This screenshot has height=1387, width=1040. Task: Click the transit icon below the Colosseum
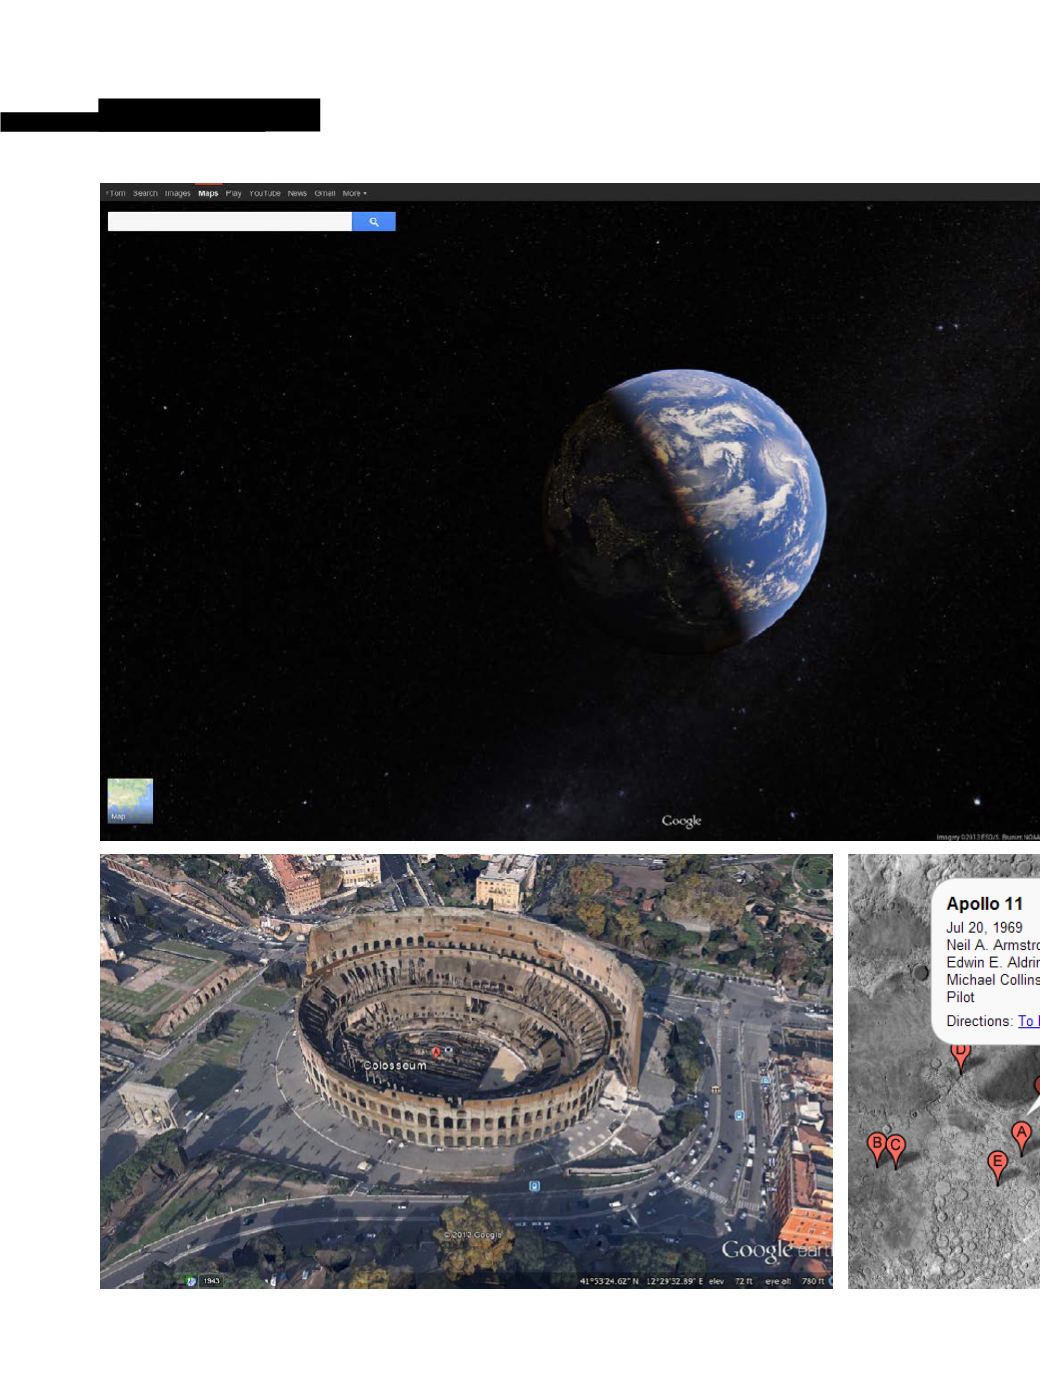[x=535, y=1186]
